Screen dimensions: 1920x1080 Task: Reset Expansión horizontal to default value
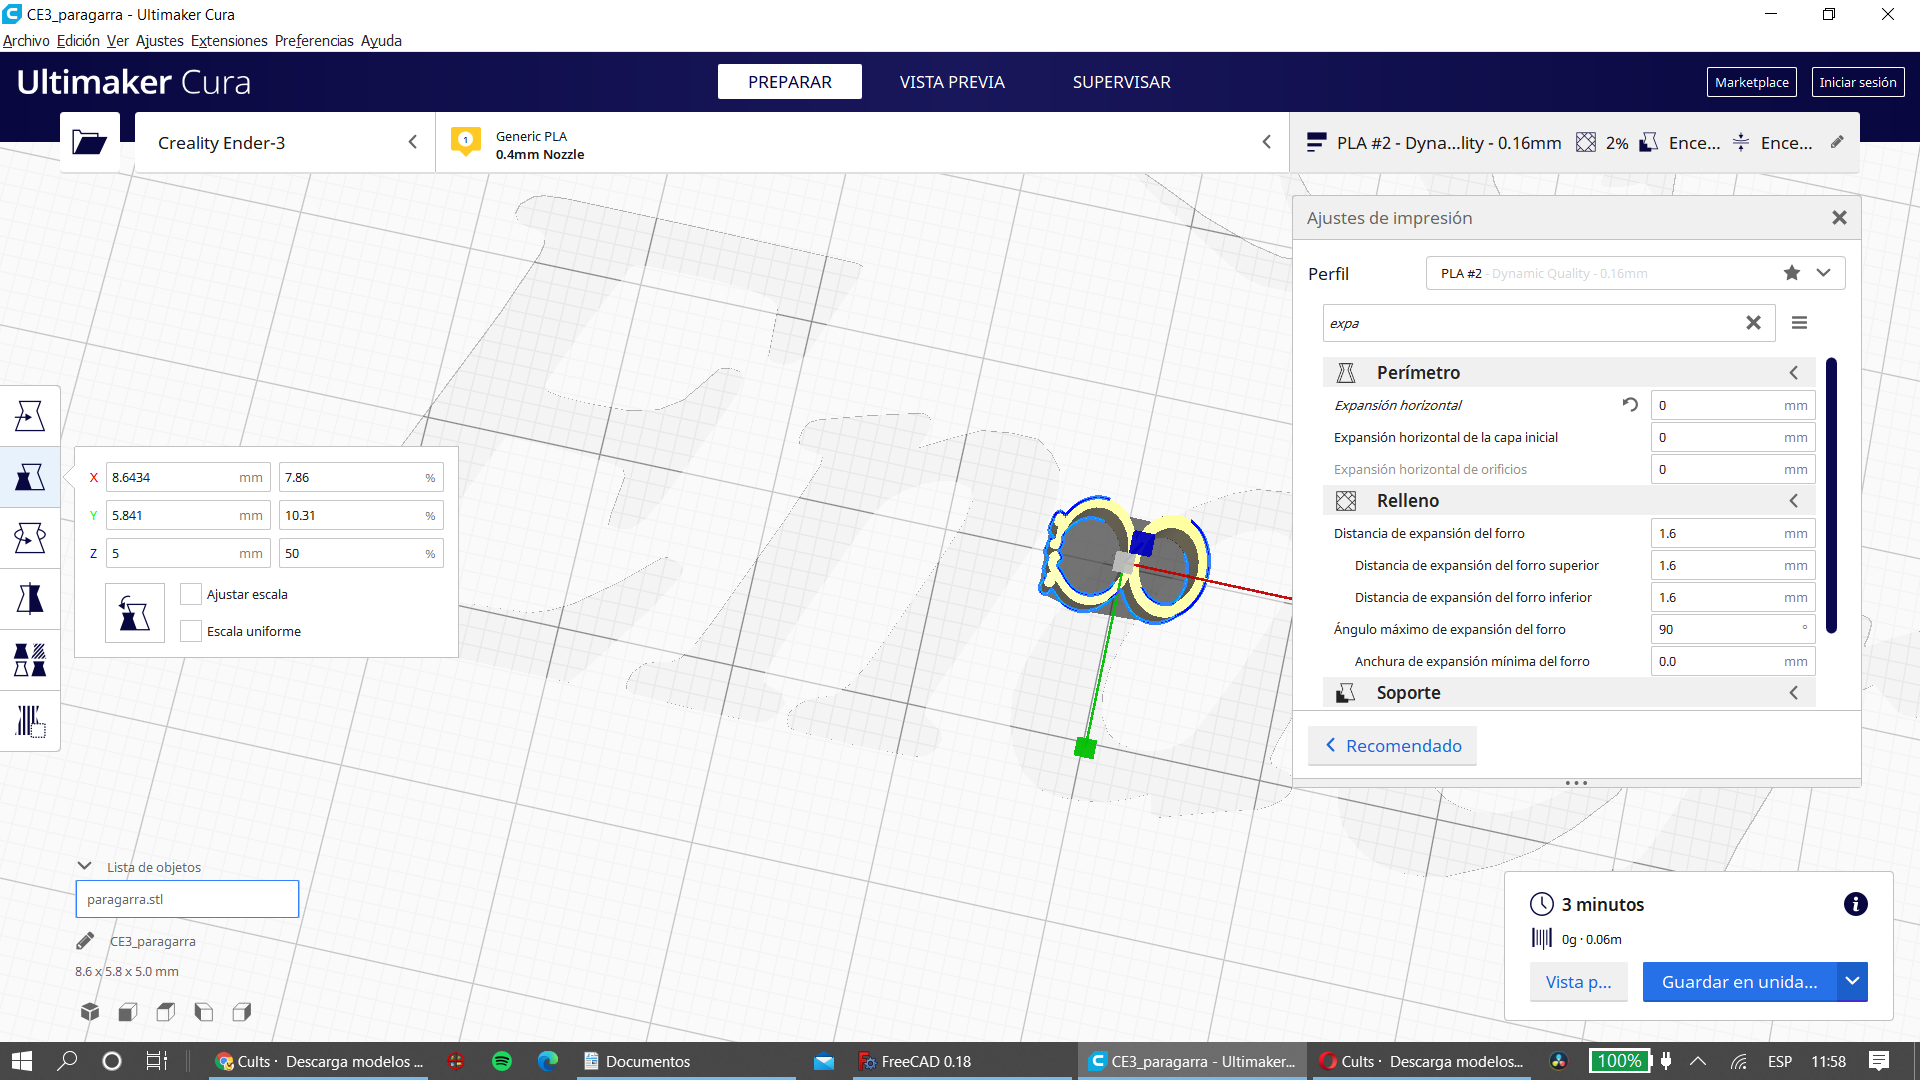(1630, 405)
